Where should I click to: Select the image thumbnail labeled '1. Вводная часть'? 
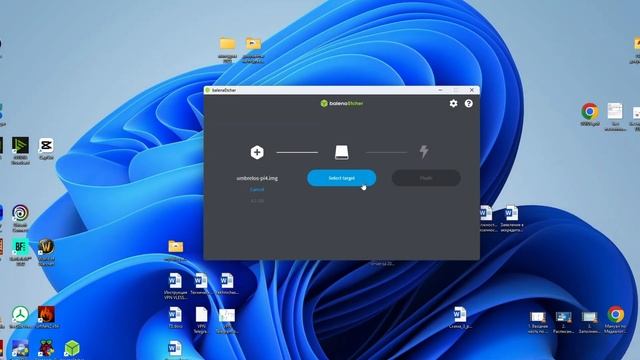(x=538, y=322)
